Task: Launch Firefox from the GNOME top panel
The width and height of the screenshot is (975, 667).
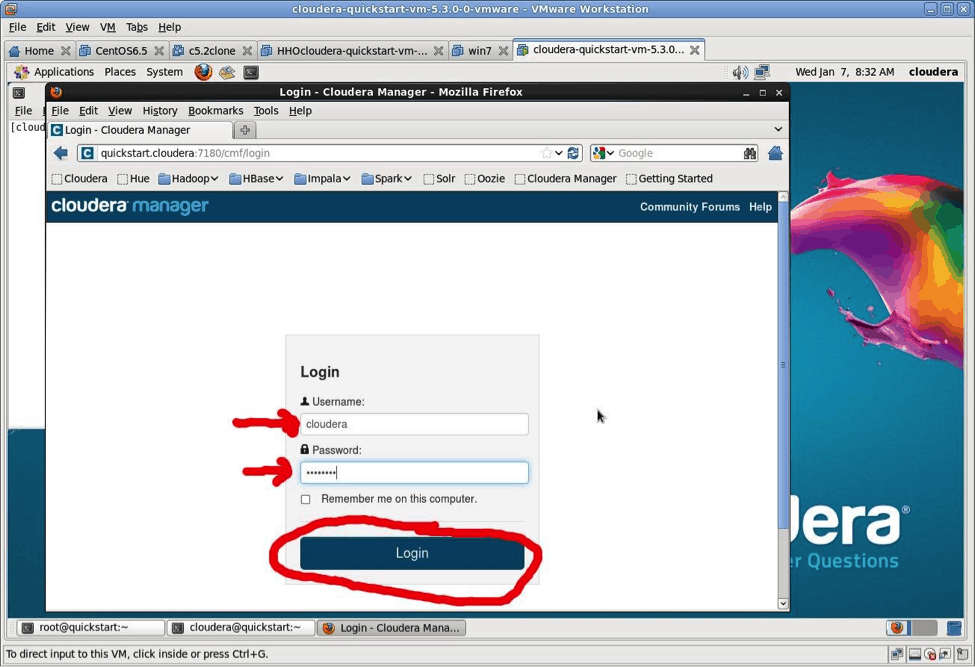Action: 203,72
